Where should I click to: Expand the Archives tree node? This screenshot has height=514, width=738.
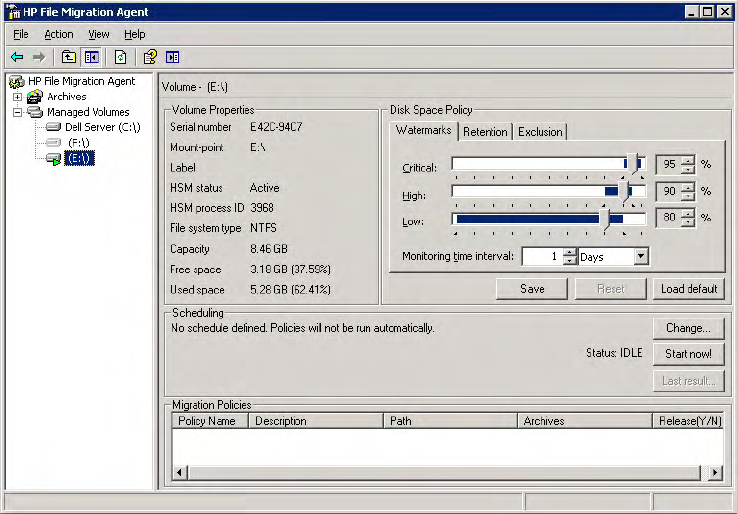(18, 97)
